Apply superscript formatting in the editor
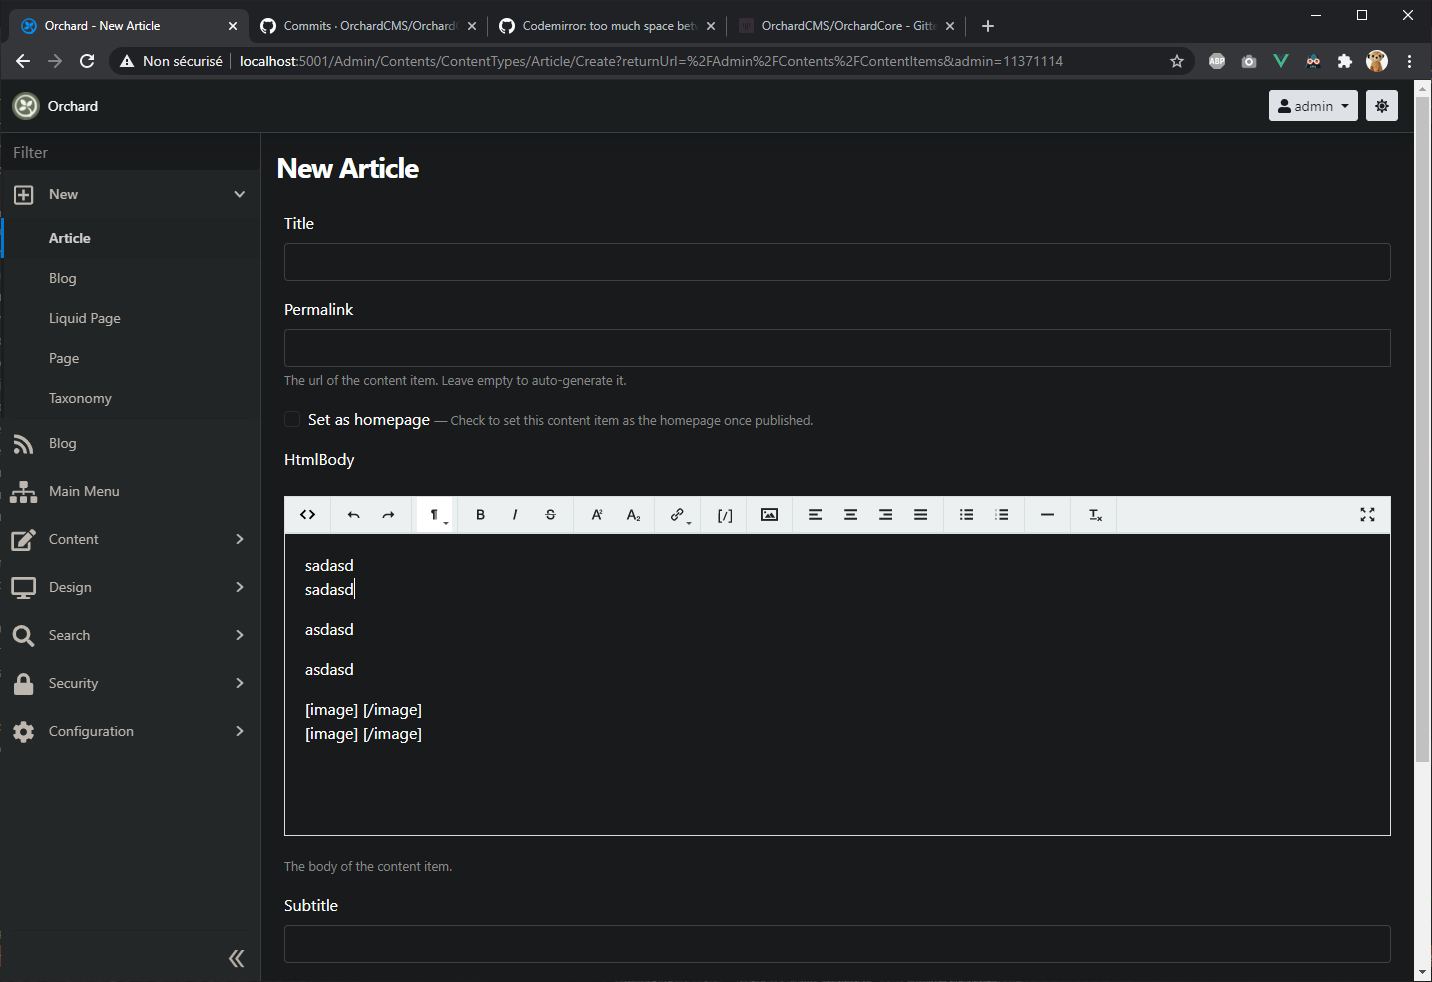The height and width of the screenshot is (982, 1432). (596, 514)
